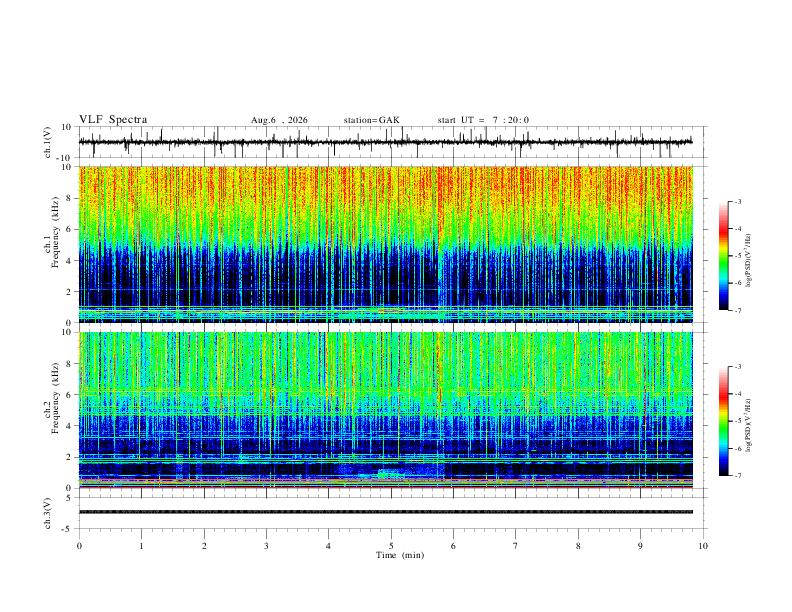Click the Time (min) axis label

[x=400, y=555]
